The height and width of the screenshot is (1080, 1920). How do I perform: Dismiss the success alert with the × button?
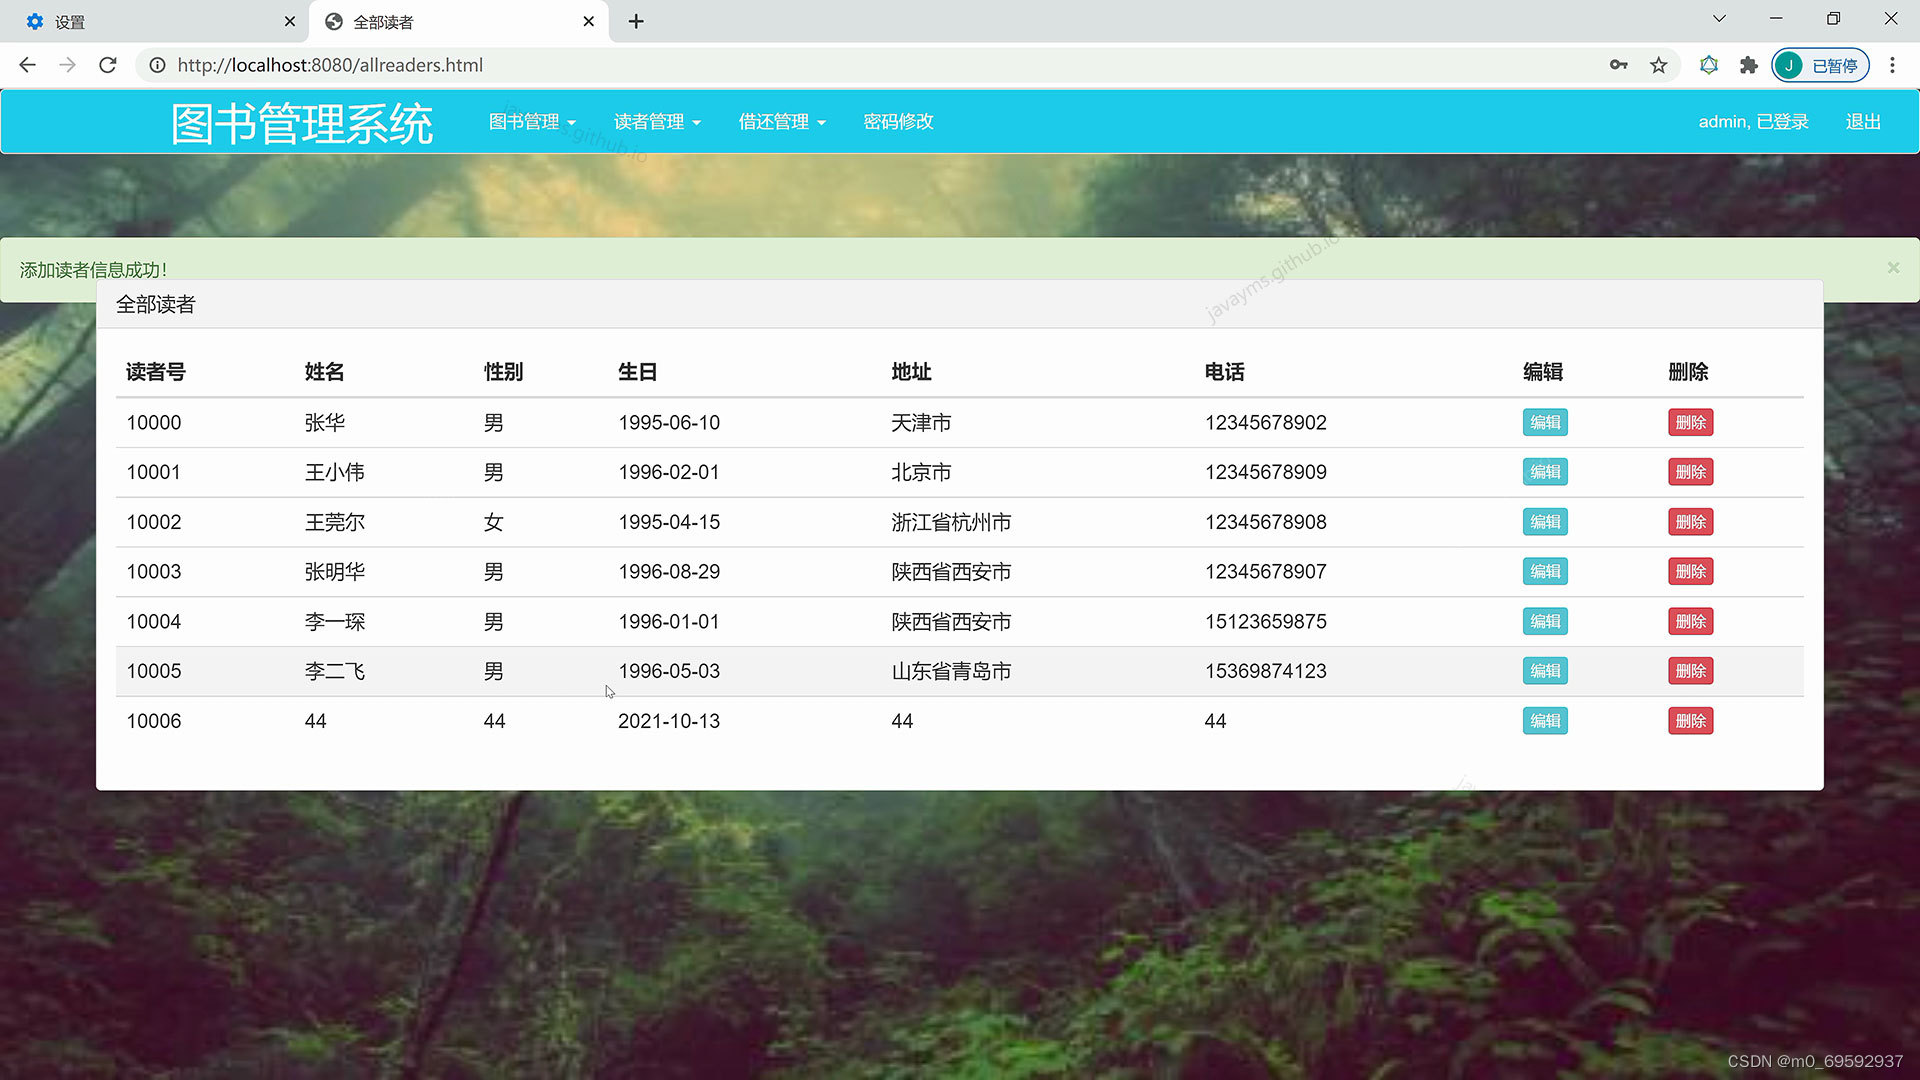(x=1893, y=267)
